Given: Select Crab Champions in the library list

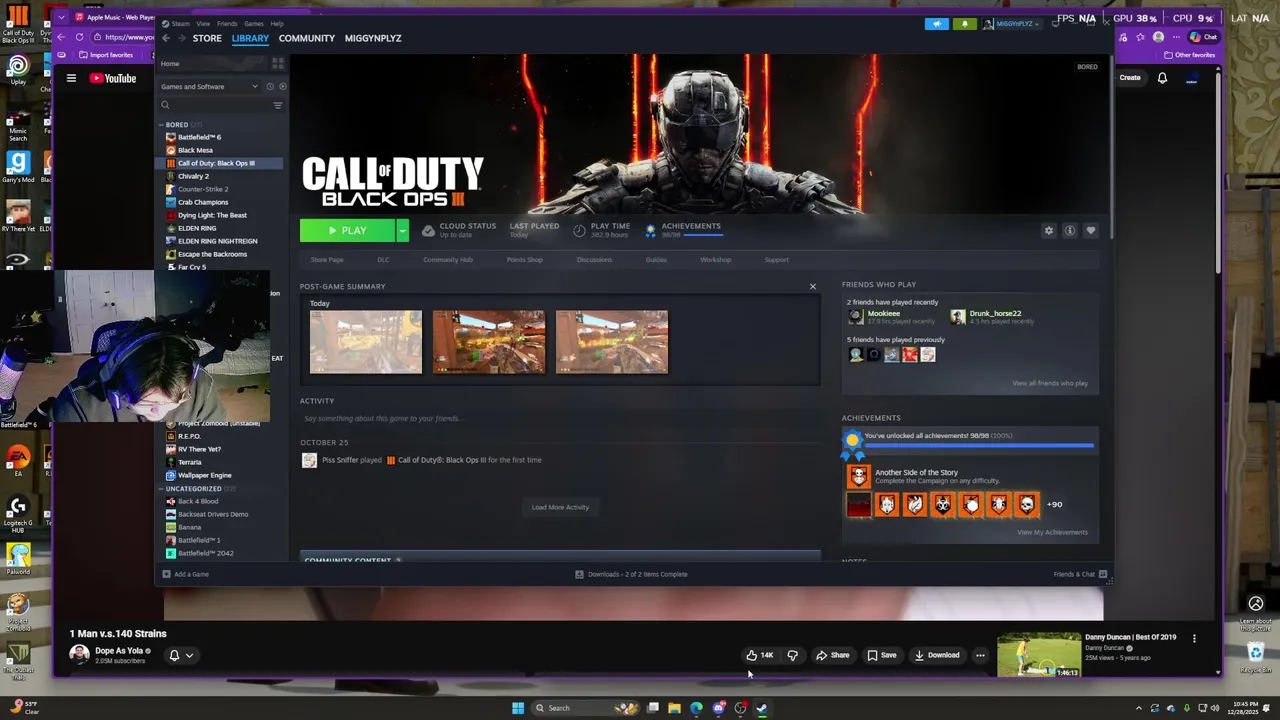Looking at the screenshot, I should tap(203, 202).
